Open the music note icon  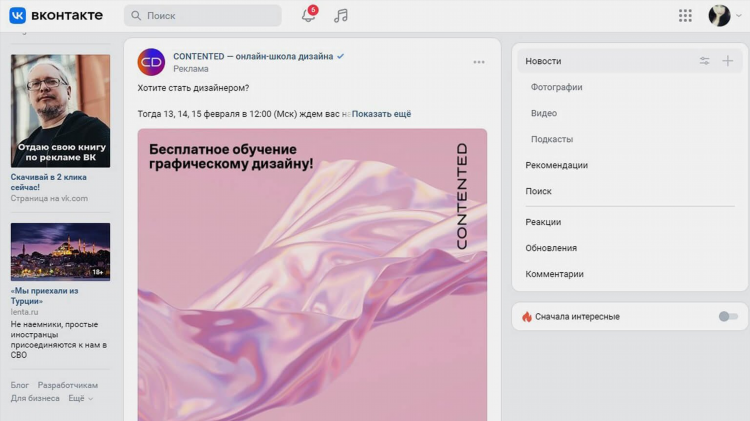pyautogui.click(x=341, y=15)
